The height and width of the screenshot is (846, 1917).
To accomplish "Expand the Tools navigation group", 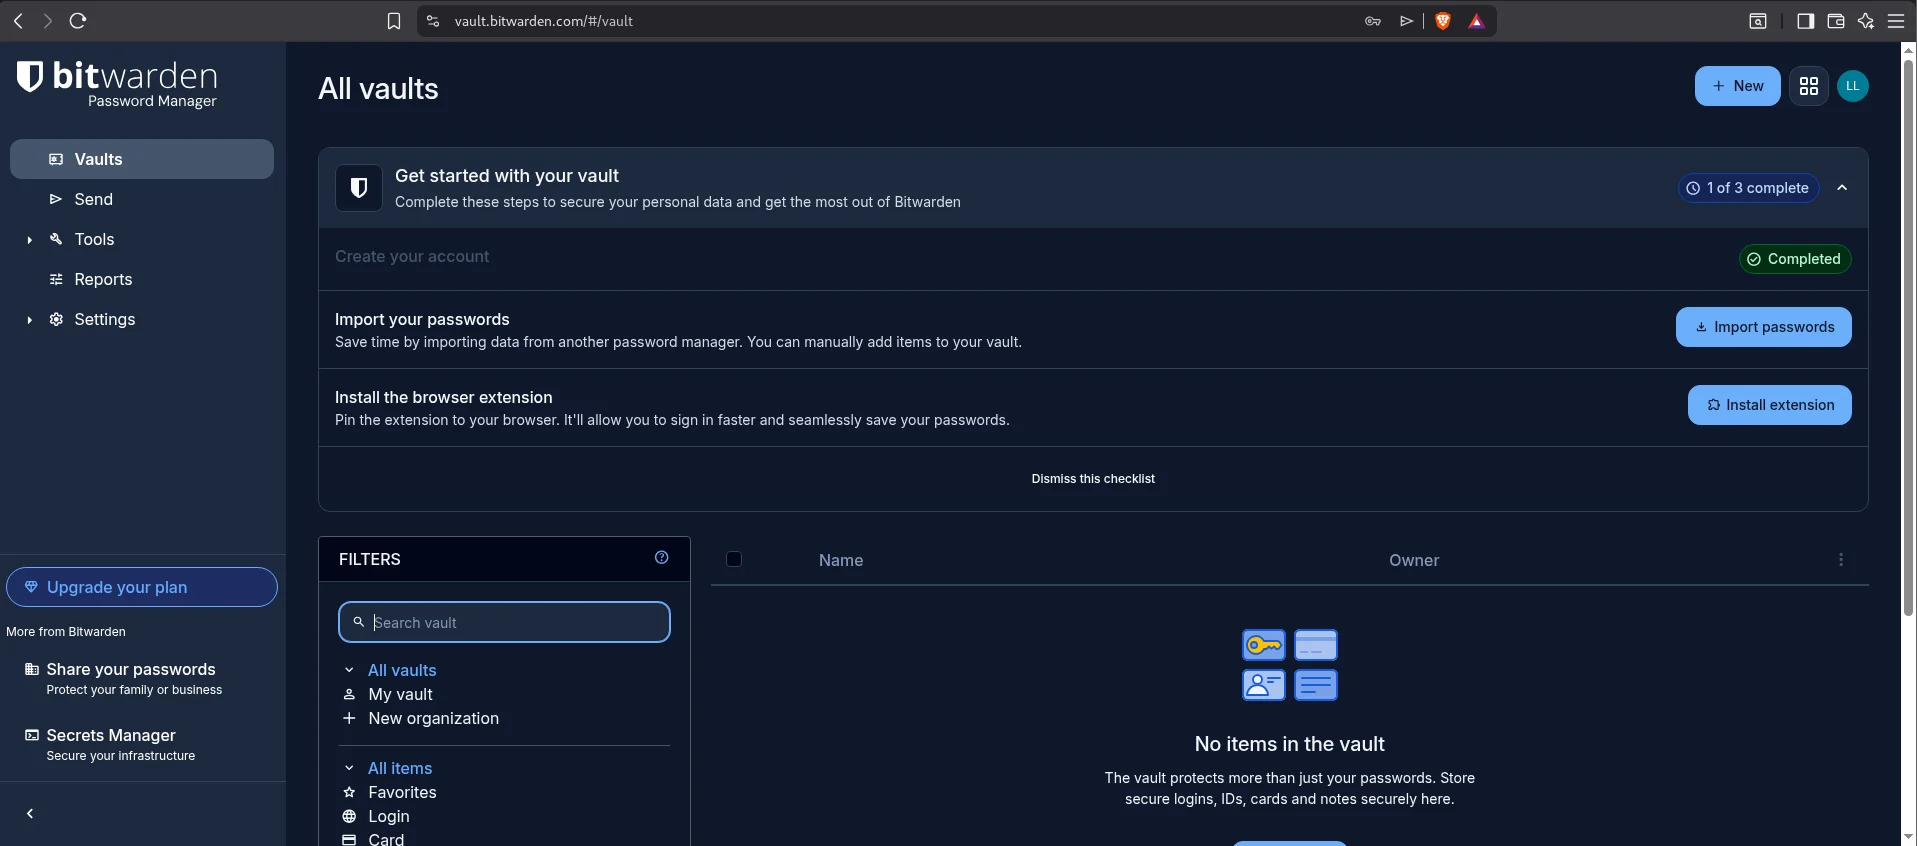I will click(x=30, y=240).
